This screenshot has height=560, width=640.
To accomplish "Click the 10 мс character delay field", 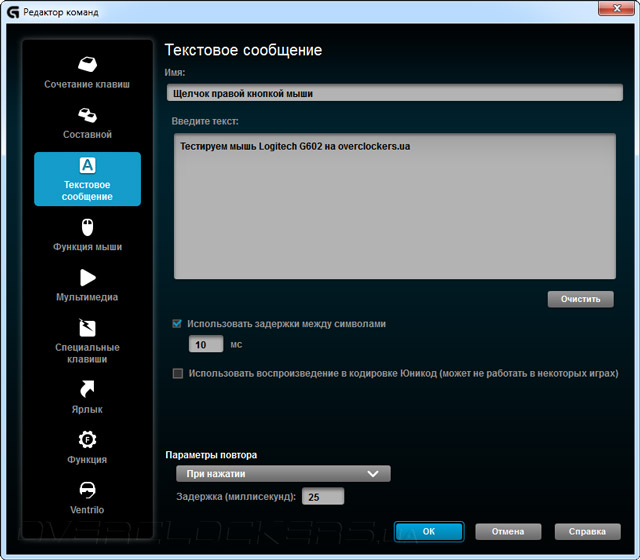I will coord(206,344).
